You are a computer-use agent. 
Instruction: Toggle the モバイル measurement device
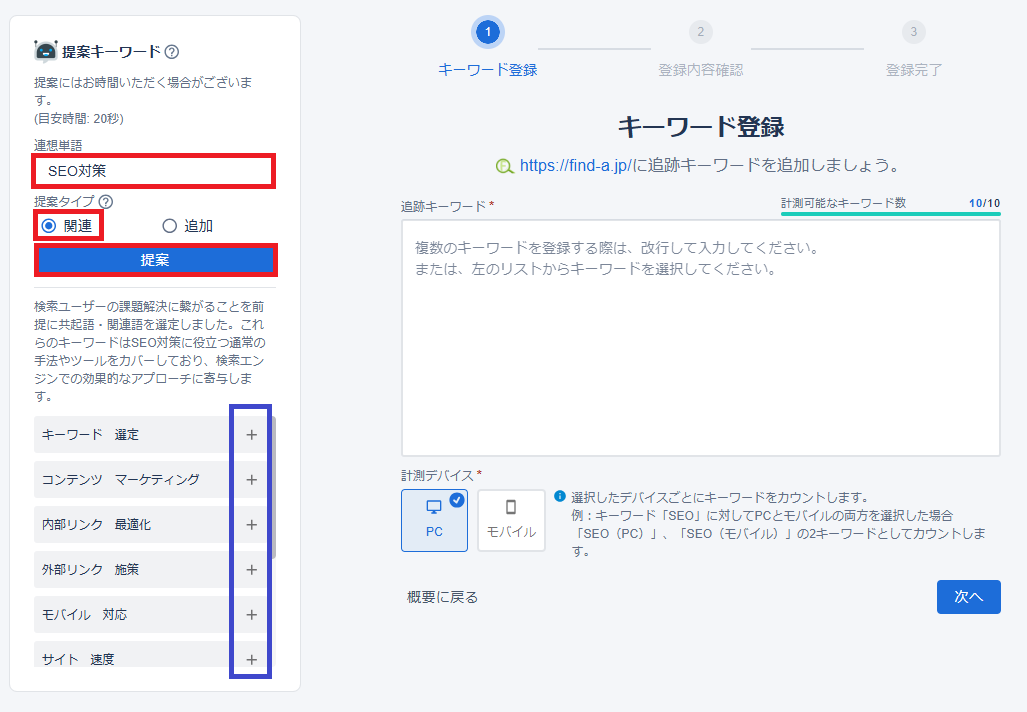(x=511, y=521)
